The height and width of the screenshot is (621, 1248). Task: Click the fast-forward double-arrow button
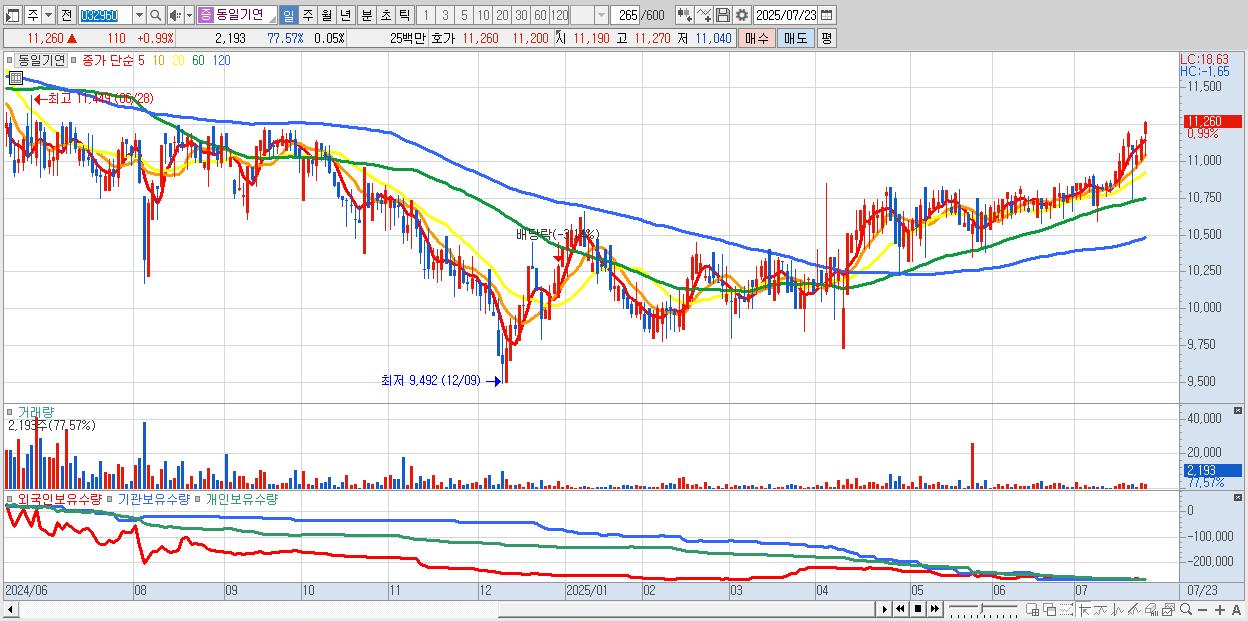pyautogui.click(x=934, y=609)
